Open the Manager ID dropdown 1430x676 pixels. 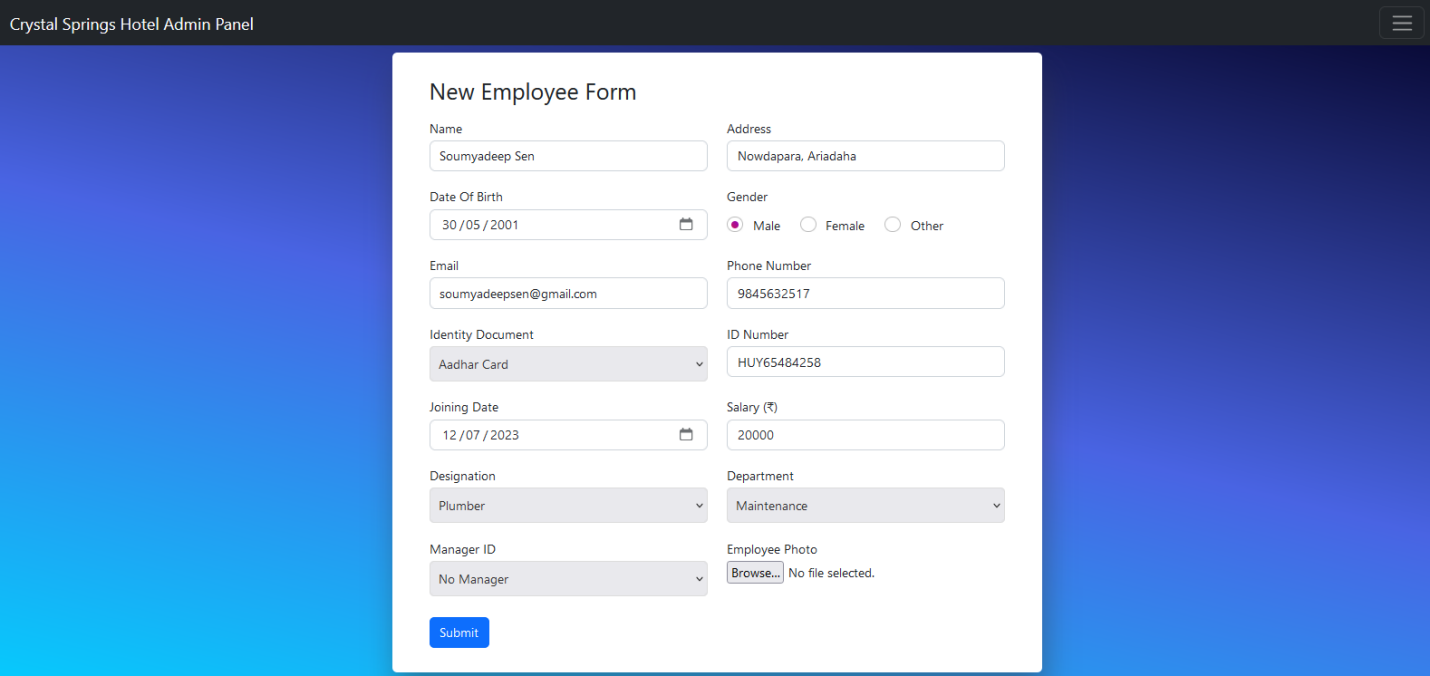pos(568,579)
